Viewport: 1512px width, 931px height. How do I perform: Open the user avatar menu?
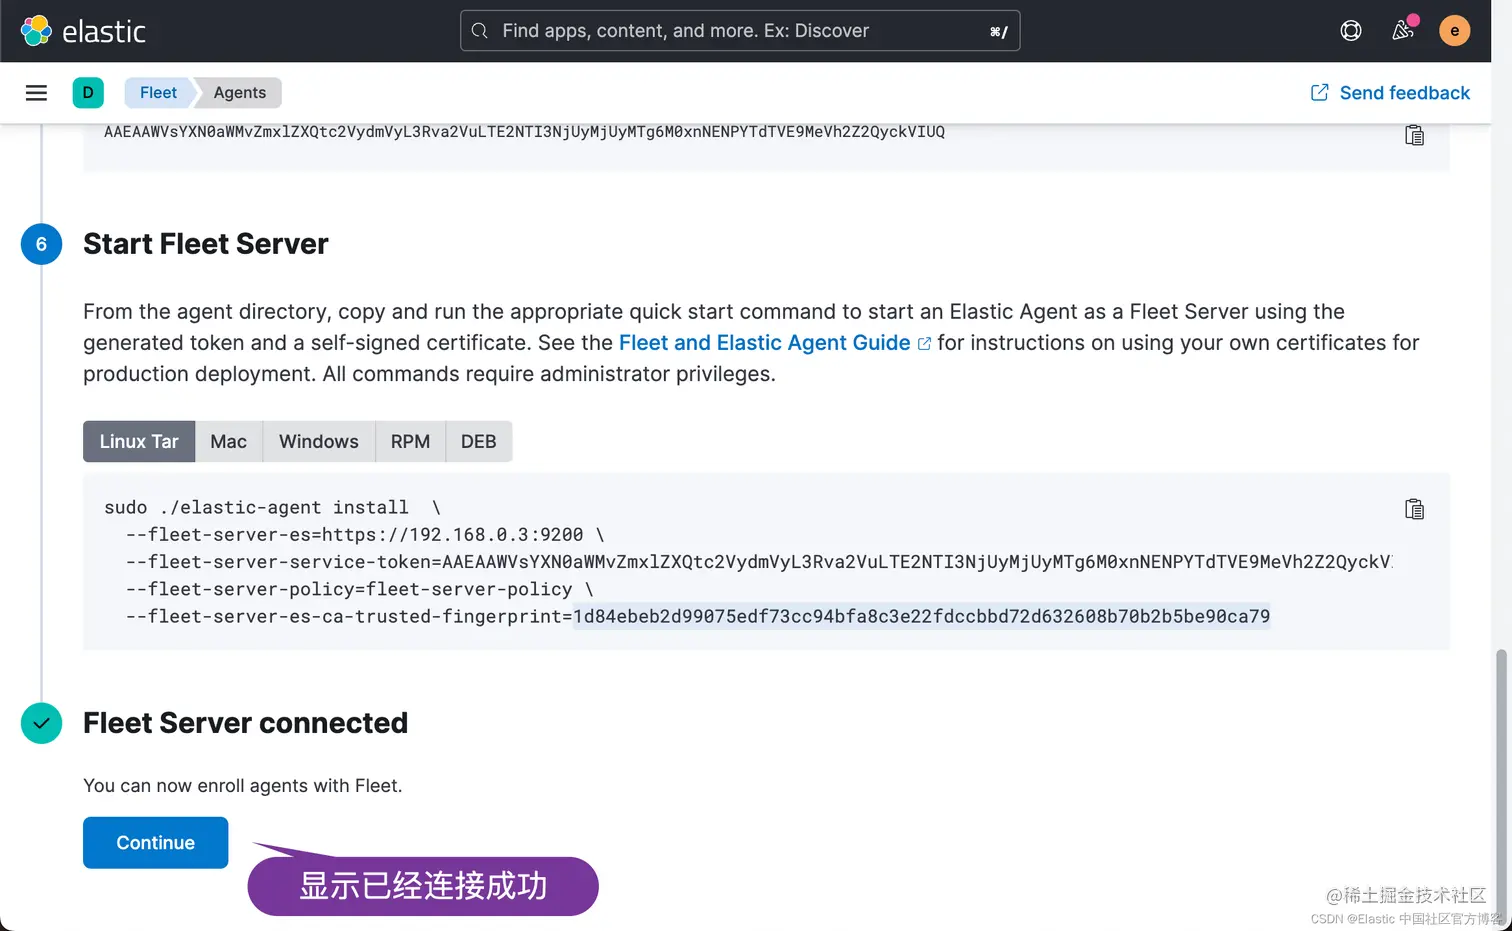(x=1454, y=31)
